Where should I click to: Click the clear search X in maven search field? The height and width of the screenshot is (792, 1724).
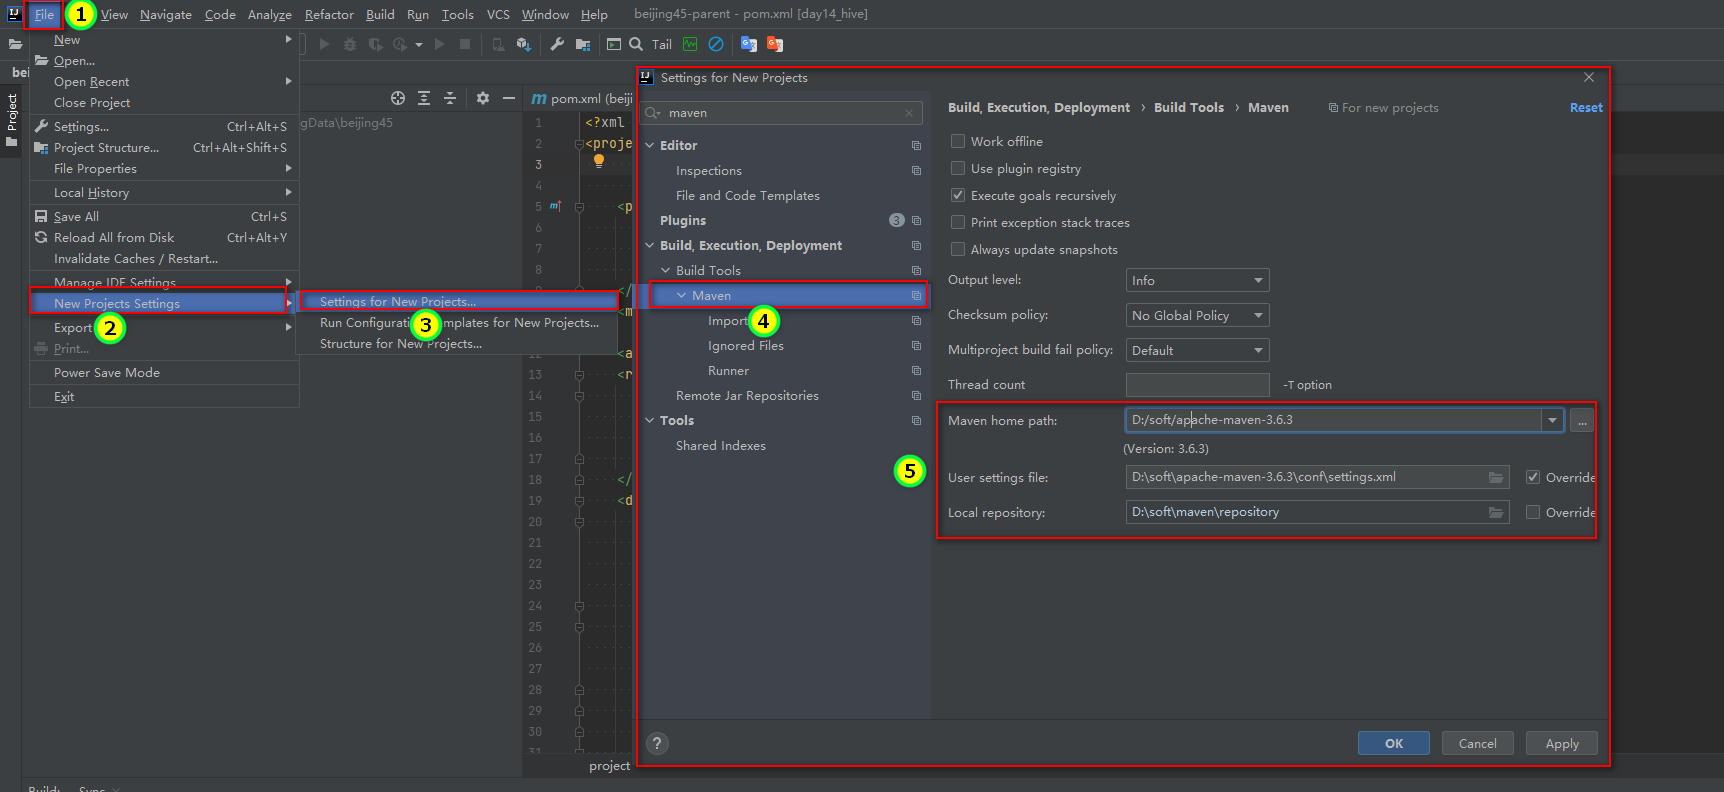click(x=909, y=113)
